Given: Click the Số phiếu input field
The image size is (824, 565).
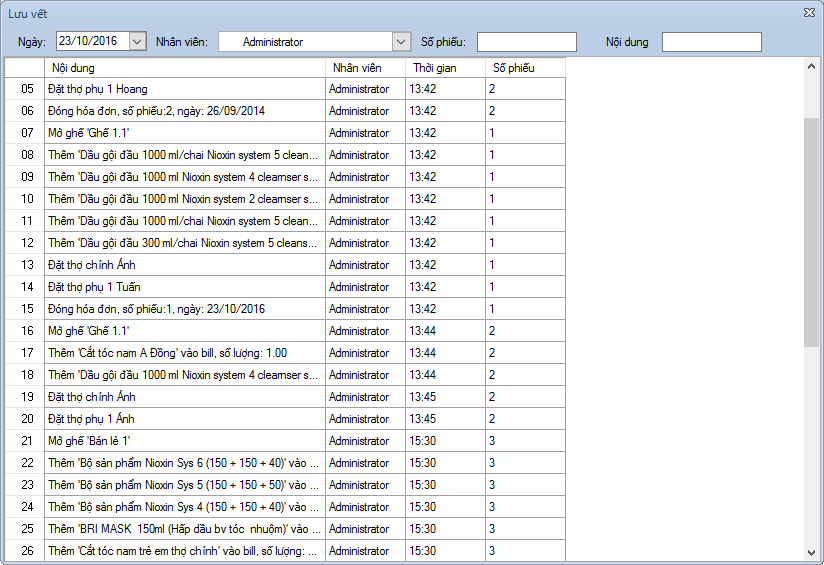Looking at the screenshot, I should [527, 42].
